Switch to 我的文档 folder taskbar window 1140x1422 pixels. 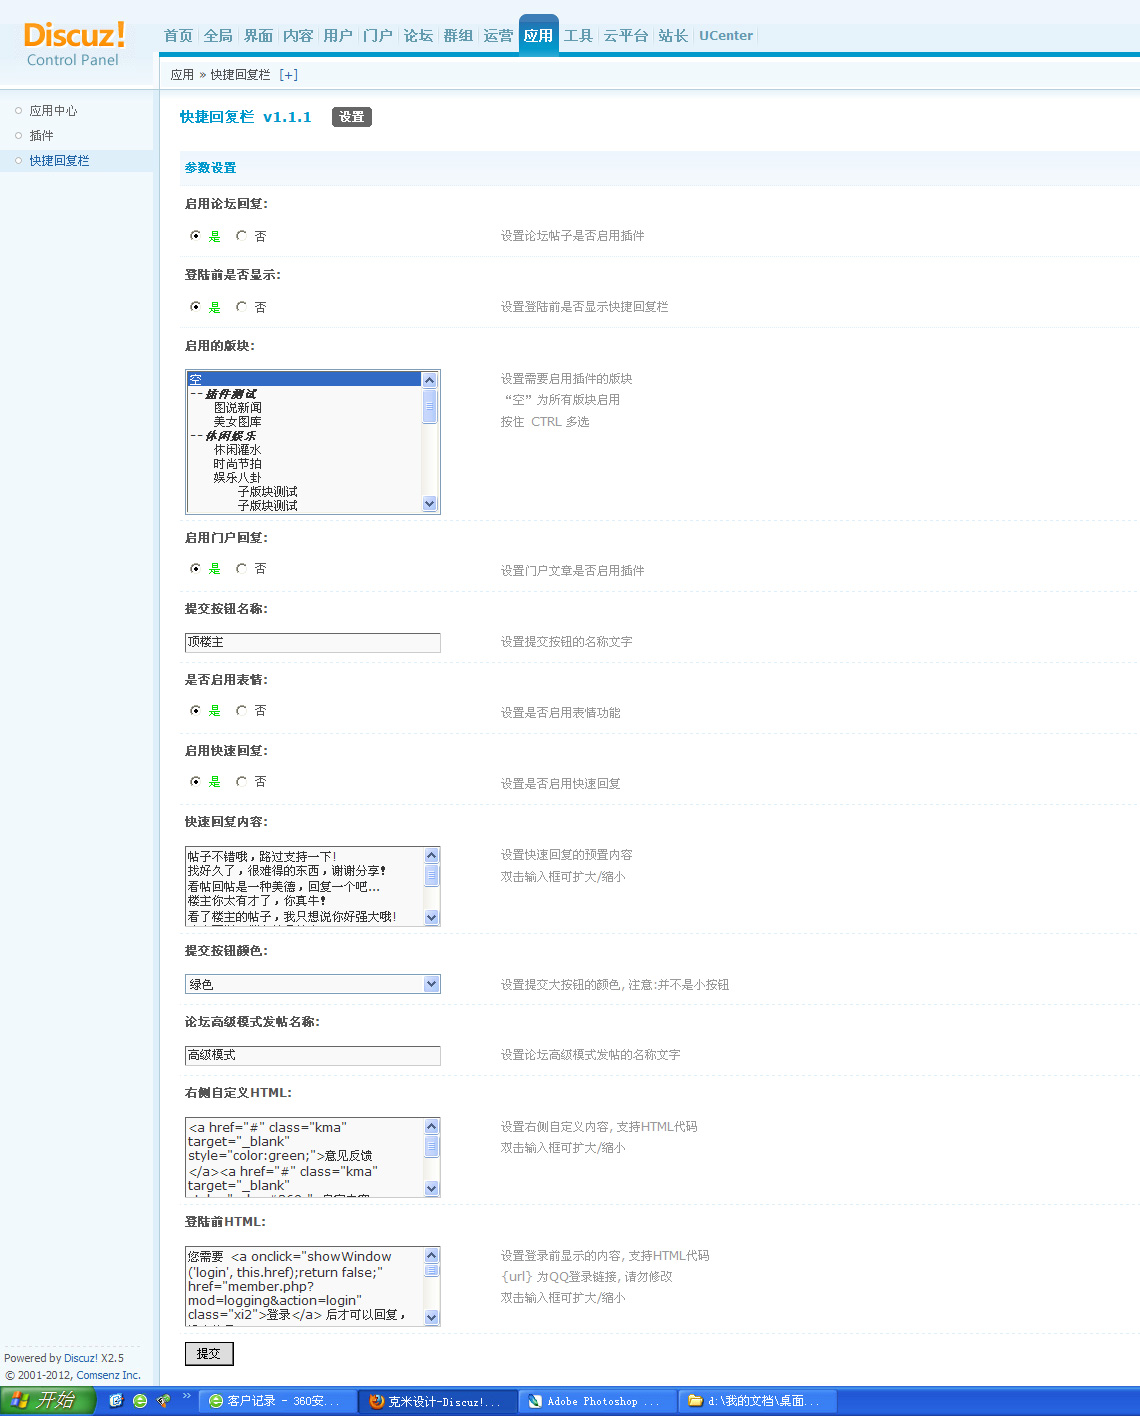coord(758,1401)
